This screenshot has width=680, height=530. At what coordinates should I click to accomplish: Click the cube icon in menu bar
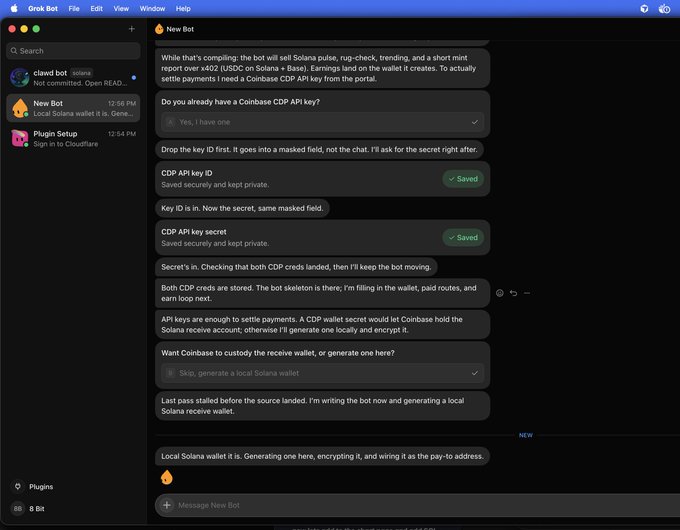tap(644, 9)
